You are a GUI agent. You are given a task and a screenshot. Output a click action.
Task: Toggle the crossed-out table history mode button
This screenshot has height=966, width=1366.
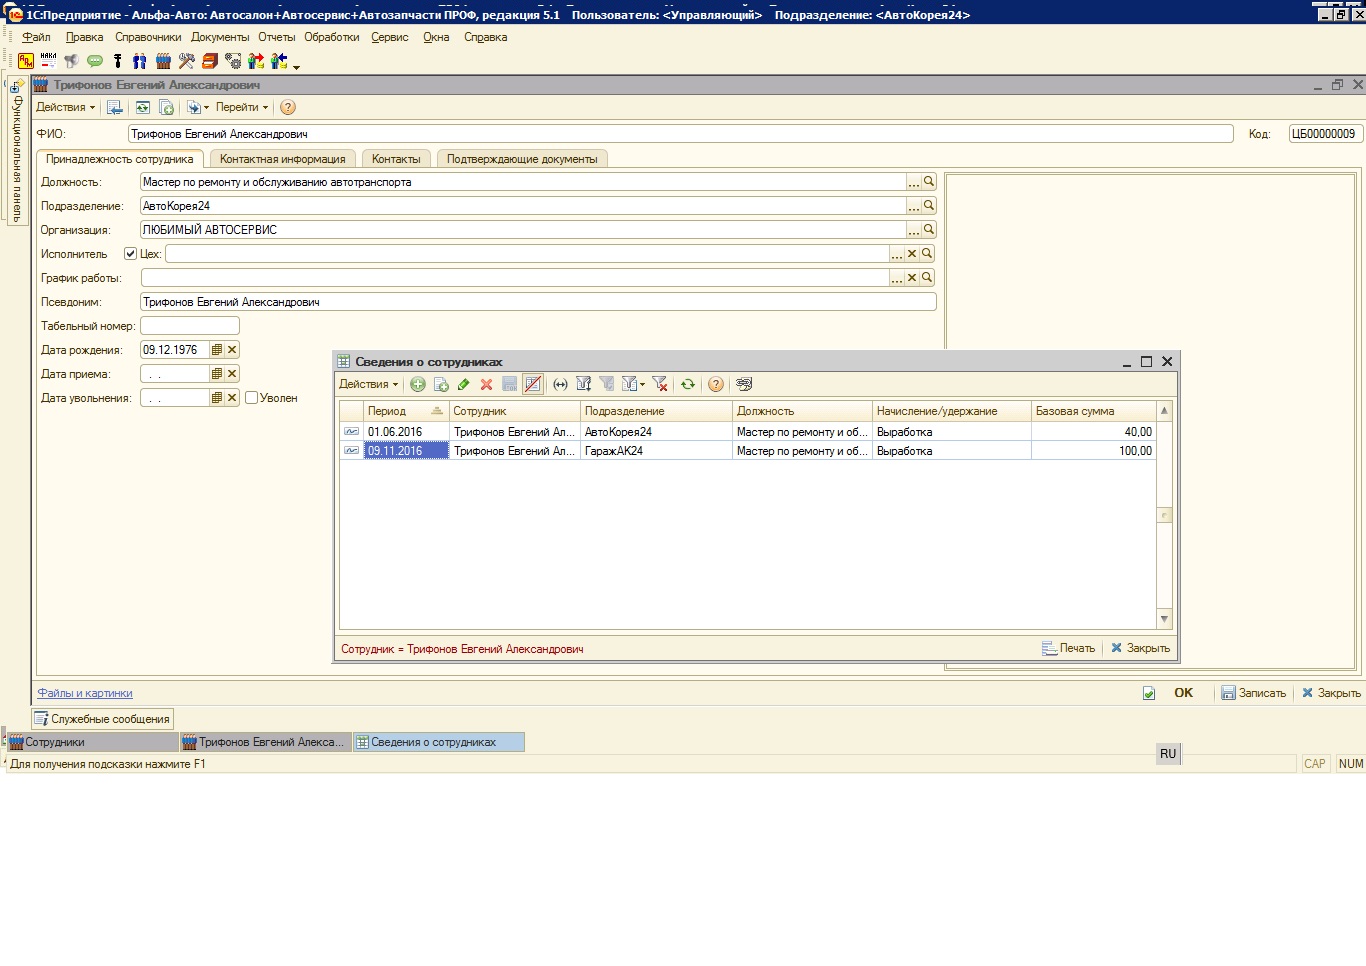point(533,384)
